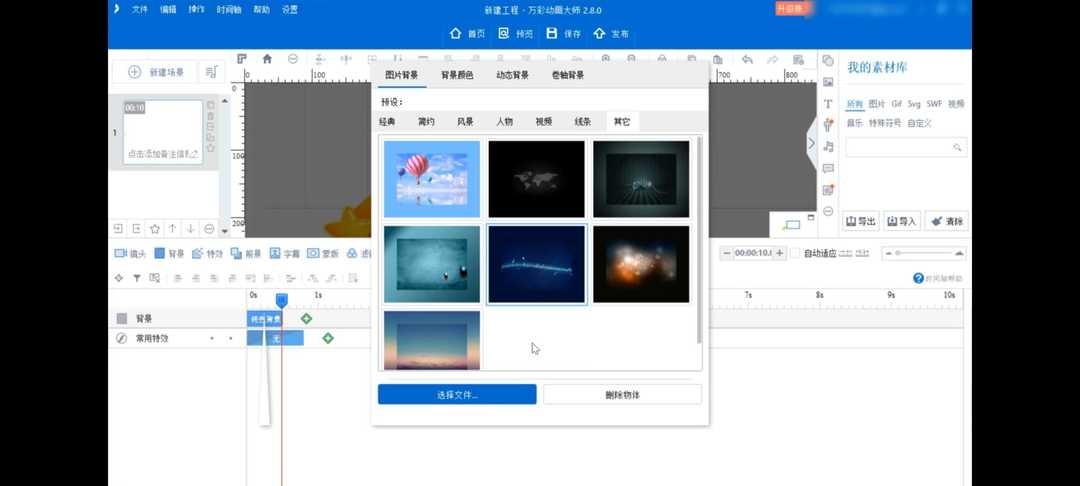Click the filter funnel icon above timeline
This screenshot has height=486, width=1080.
tap(137, 278)
